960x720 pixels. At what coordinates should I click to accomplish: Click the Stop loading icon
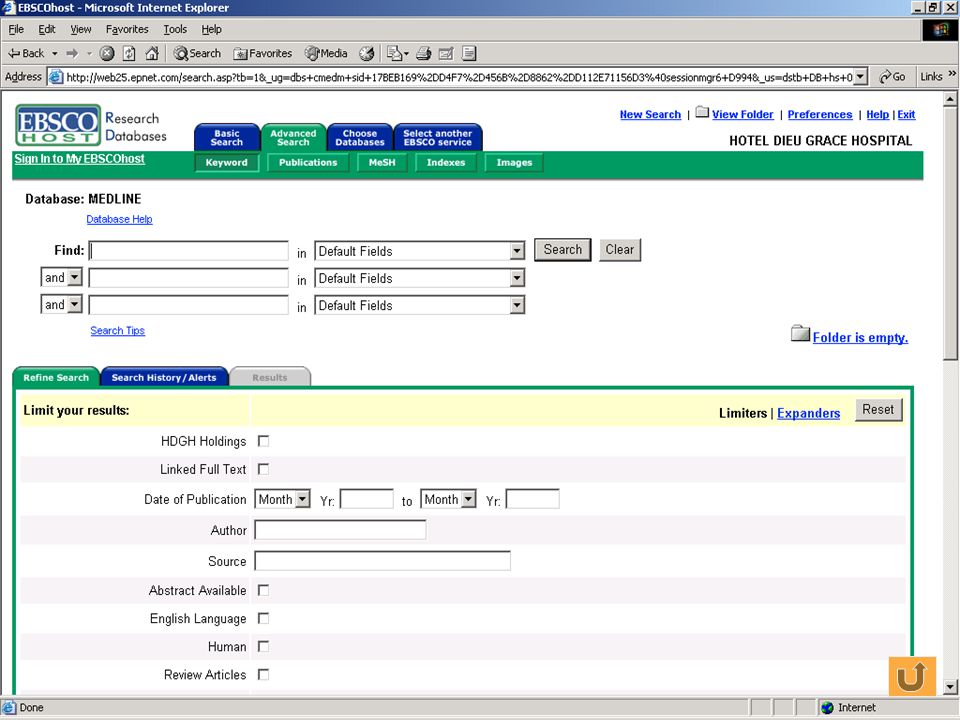pos(107,54)
